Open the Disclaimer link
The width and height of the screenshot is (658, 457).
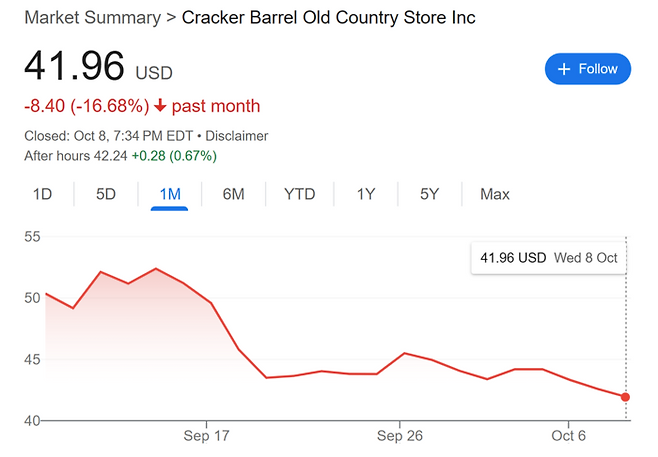(x=237, y=136)
